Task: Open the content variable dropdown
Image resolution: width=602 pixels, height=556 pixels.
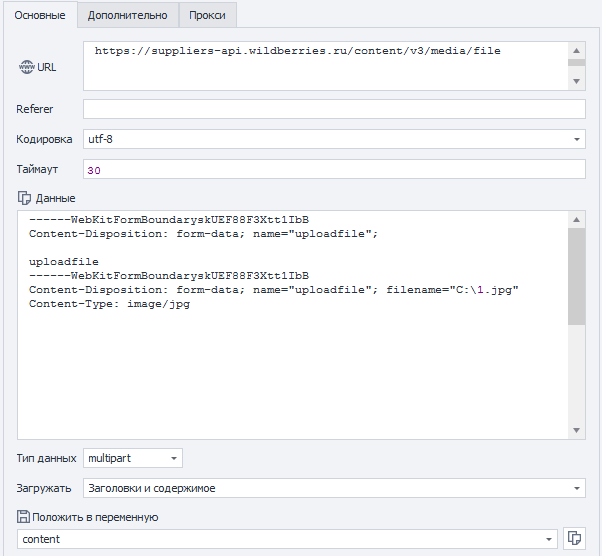Action: pos(549,539)
